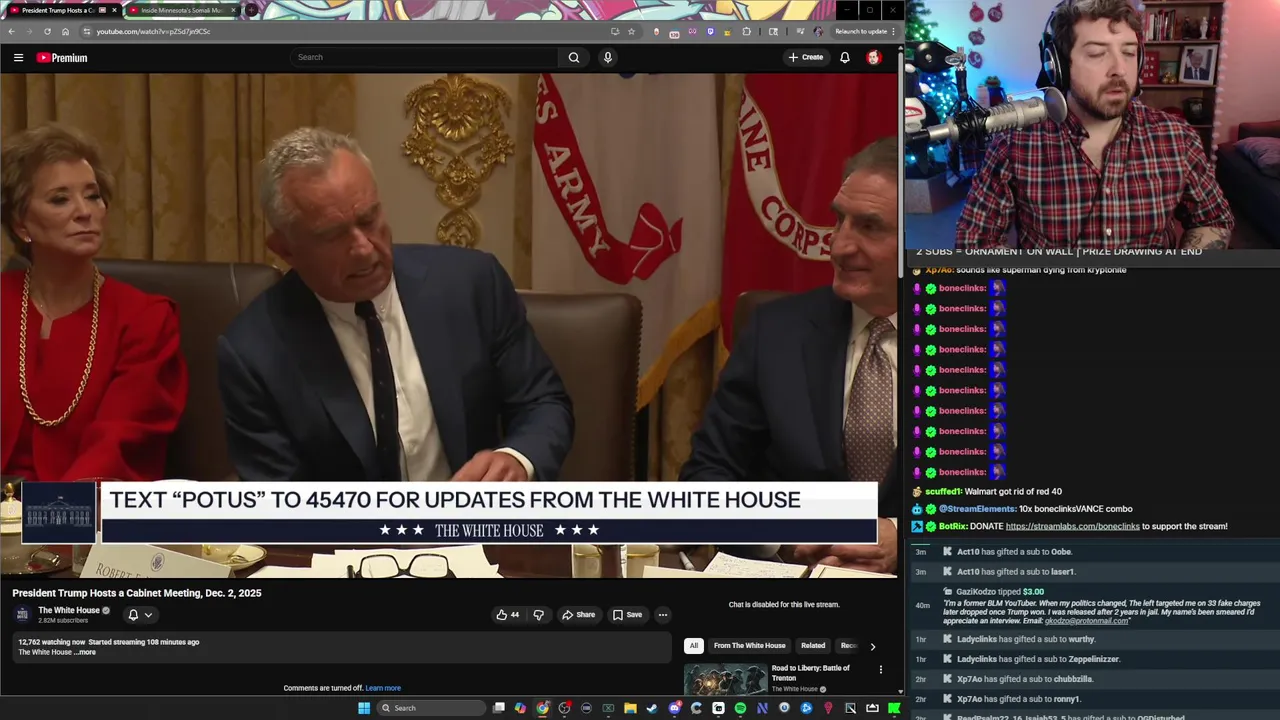Screen dimensions: 1280x720
Task: Select the Related filter chip
Action: pos(813,645)
